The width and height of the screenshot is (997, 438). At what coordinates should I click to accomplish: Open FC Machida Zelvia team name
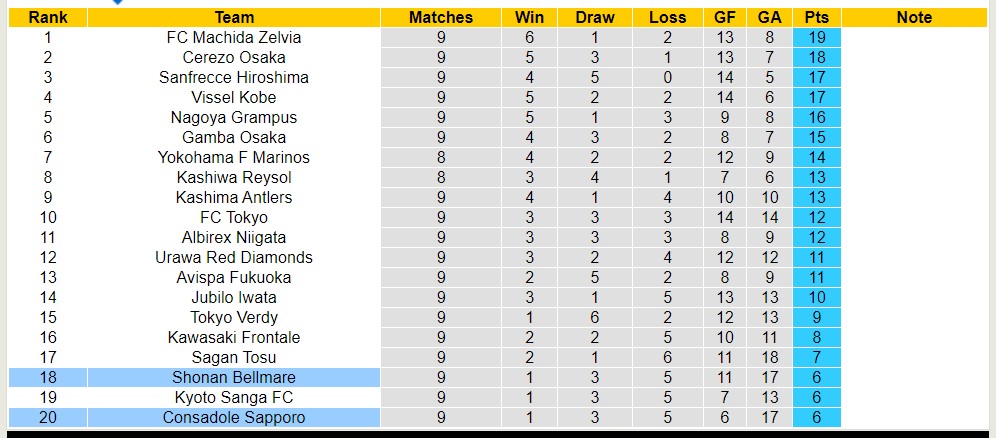[x=234, y=37]
